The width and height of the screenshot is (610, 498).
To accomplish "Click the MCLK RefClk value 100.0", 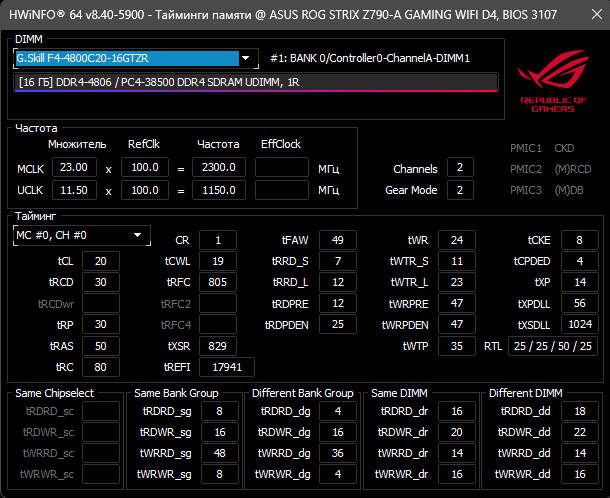I will pyautogui.click(x=145, y=167).
